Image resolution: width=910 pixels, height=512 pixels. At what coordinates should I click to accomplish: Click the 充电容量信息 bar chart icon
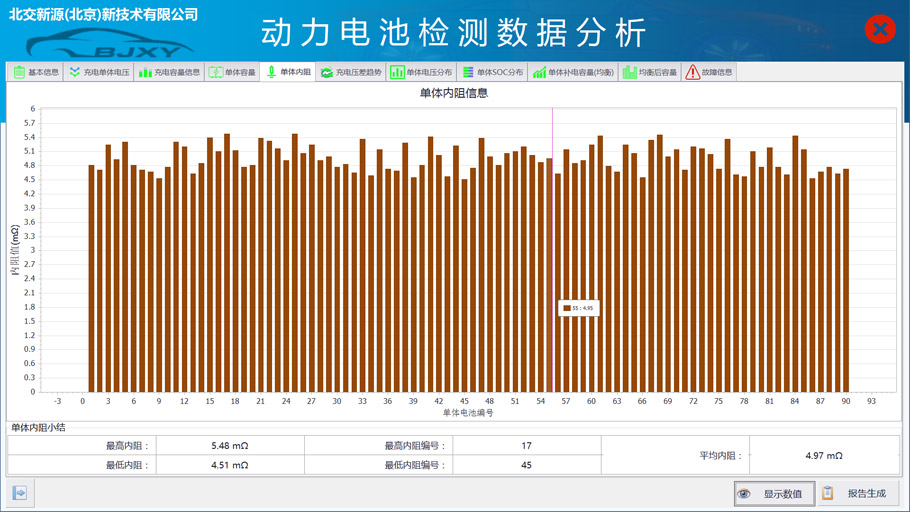coord(146,72)
